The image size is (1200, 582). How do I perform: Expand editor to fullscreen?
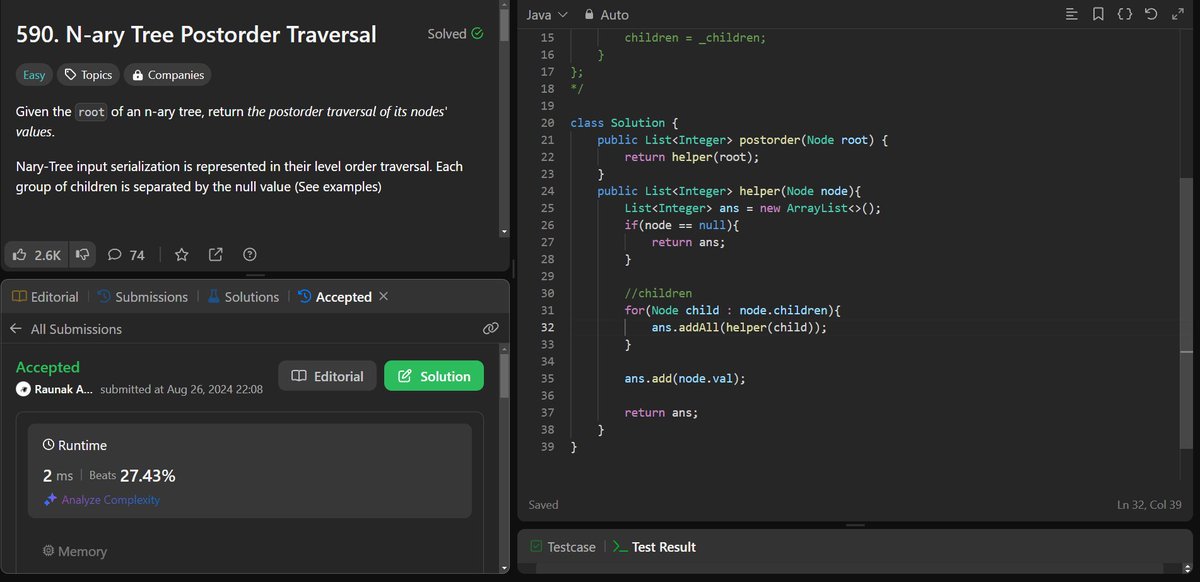click(x=1177, y=15)
